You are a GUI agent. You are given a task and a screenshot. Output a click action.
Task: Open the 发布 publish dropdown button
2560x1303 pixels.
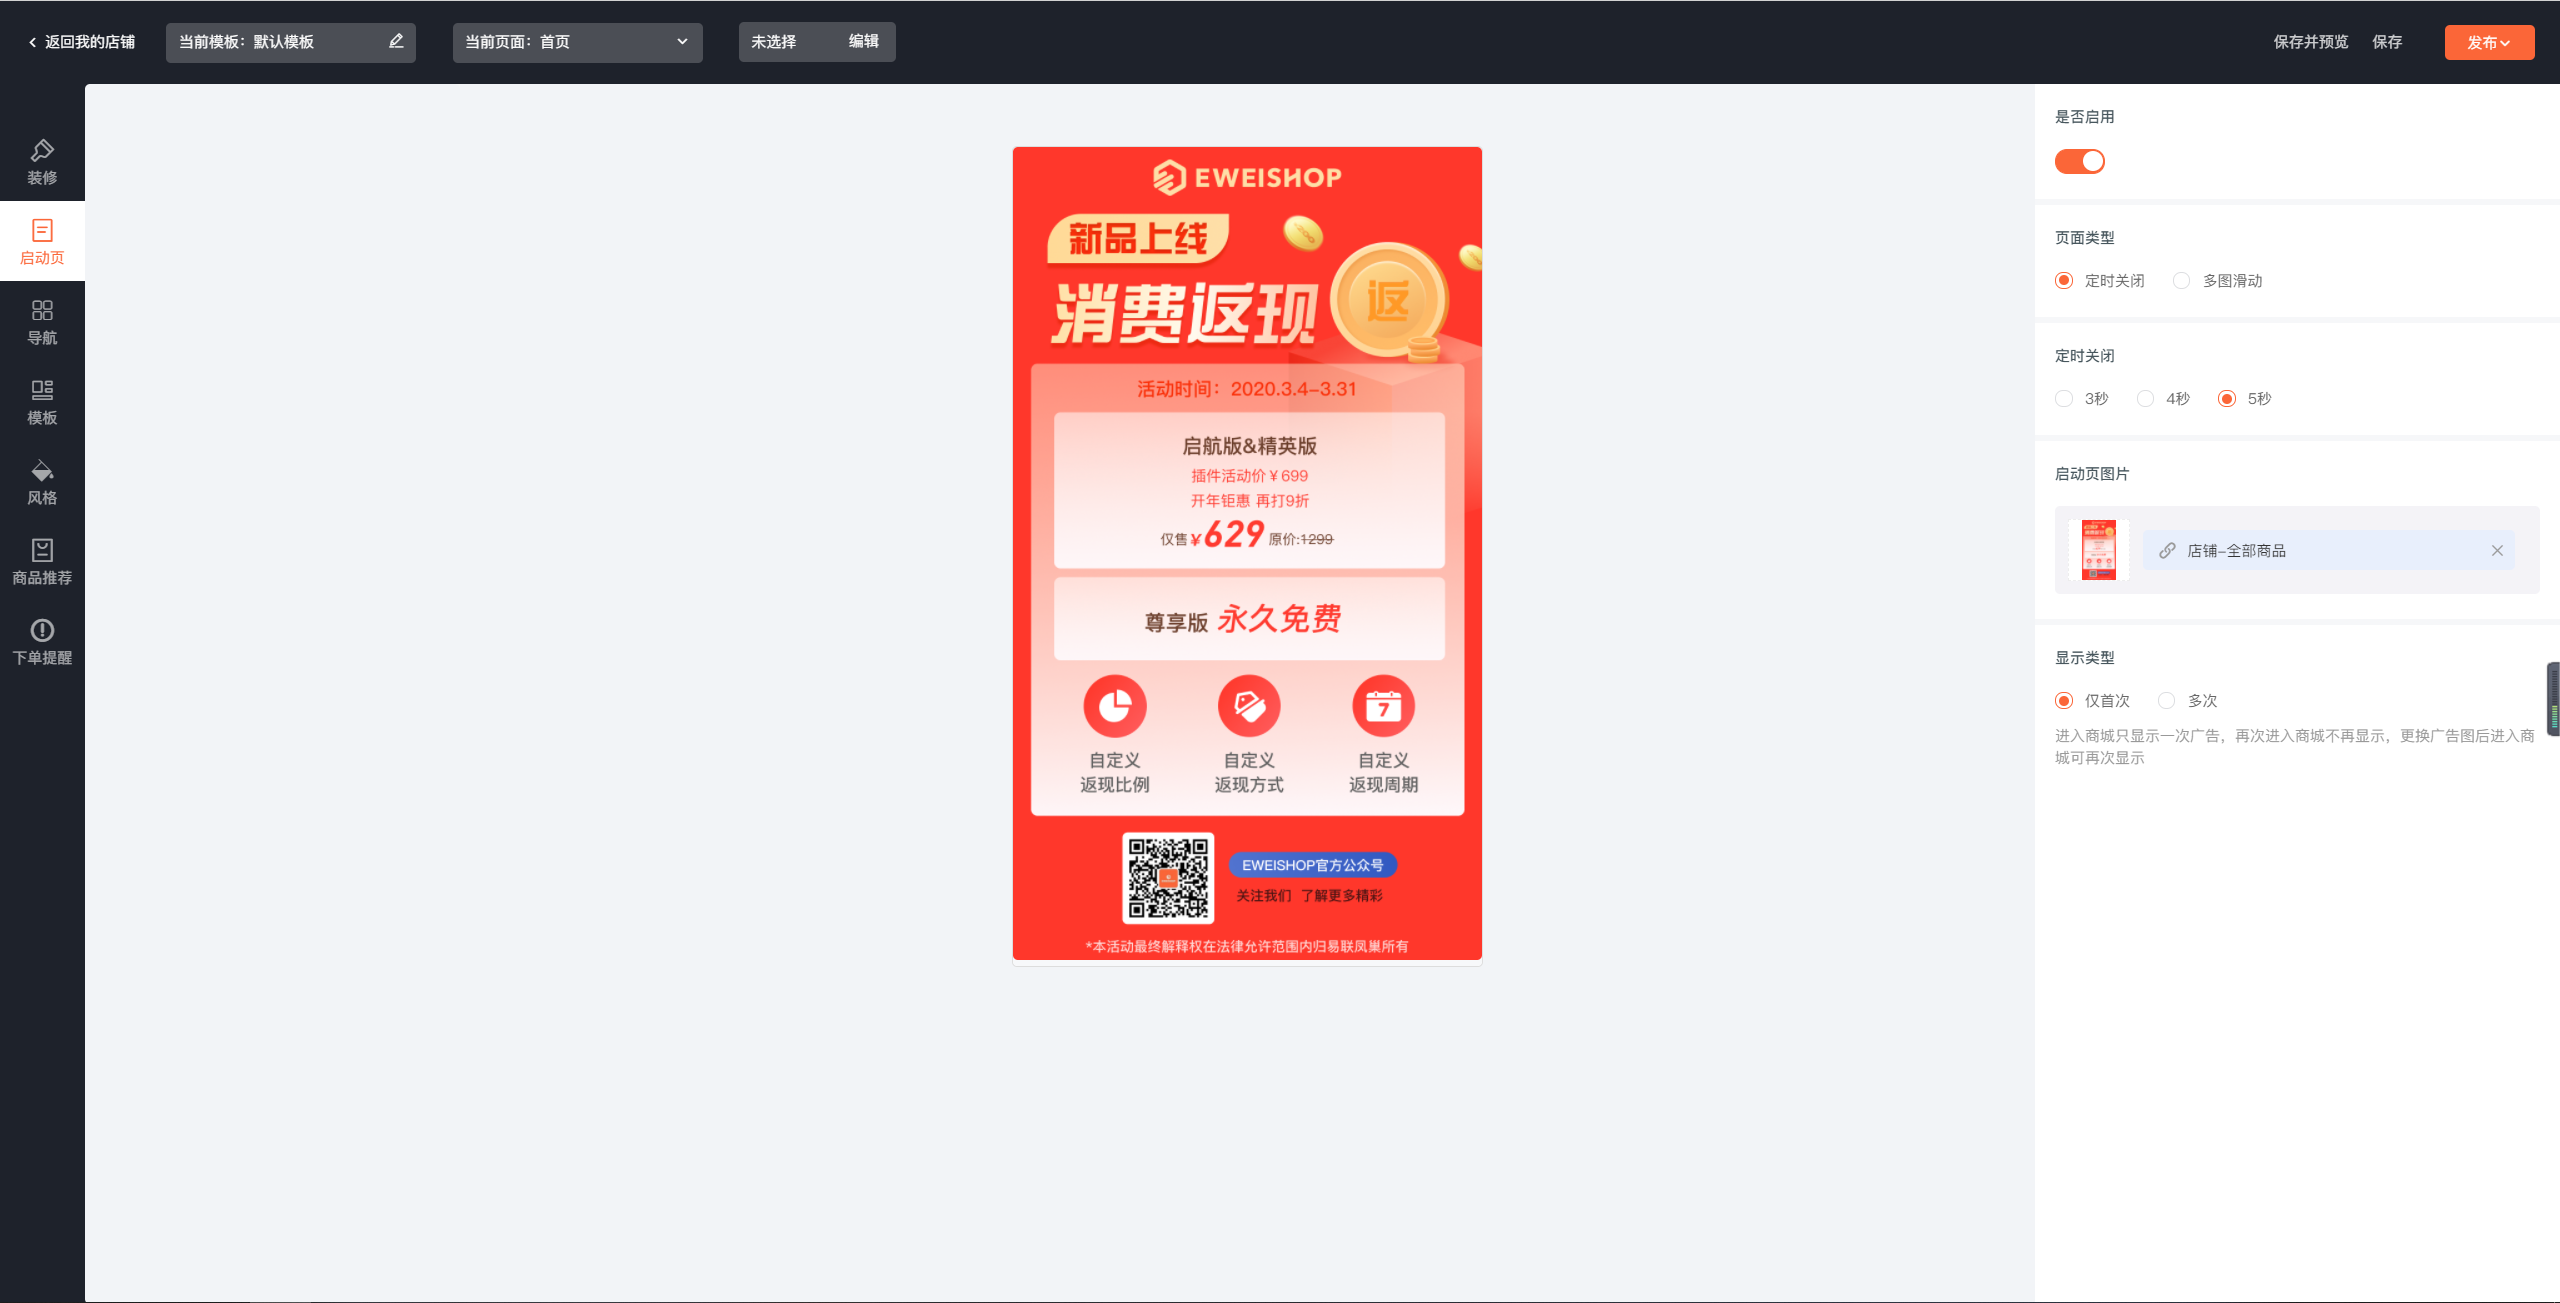[2489, 42]
